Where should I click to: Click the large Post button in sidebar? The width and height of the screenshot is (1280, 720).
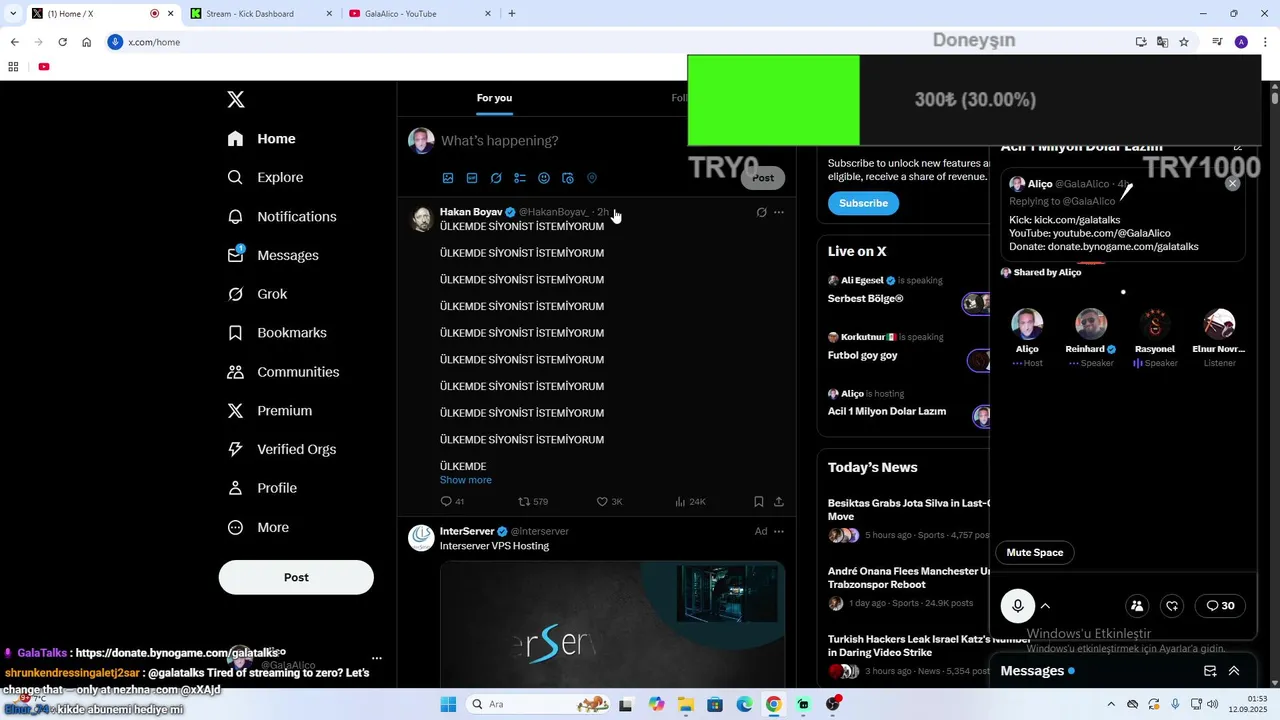(296, 577)
